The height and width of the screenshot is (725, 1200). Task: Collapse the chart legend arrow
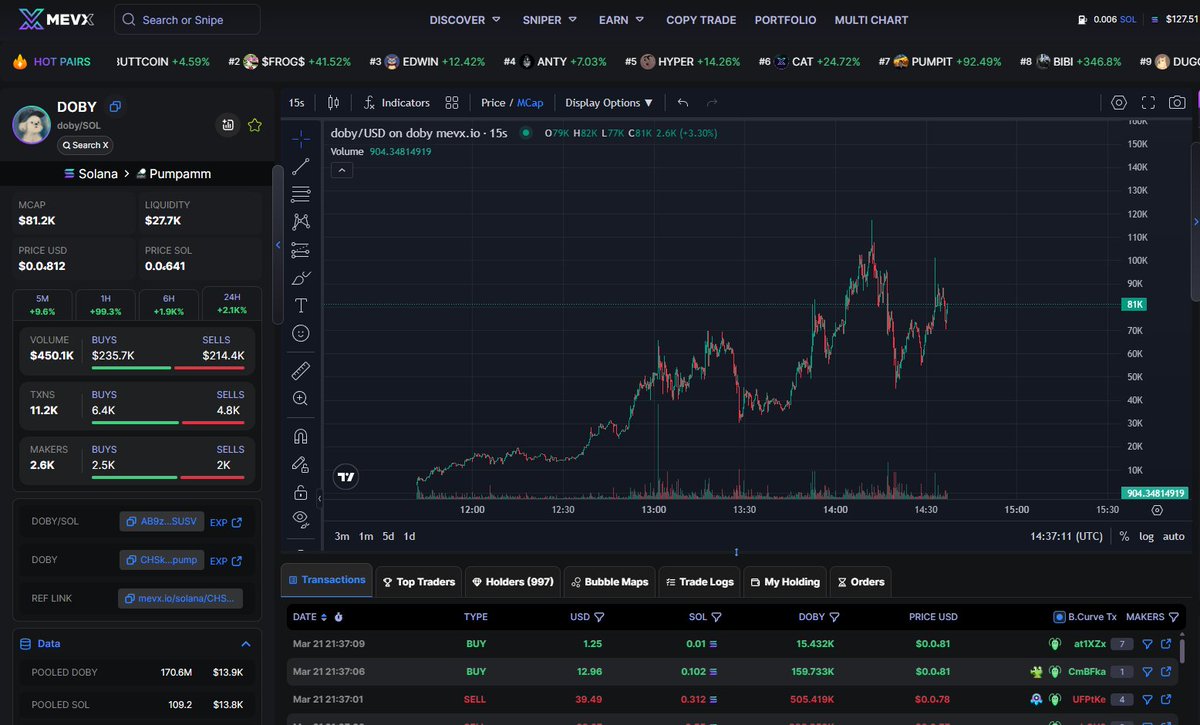342,170
